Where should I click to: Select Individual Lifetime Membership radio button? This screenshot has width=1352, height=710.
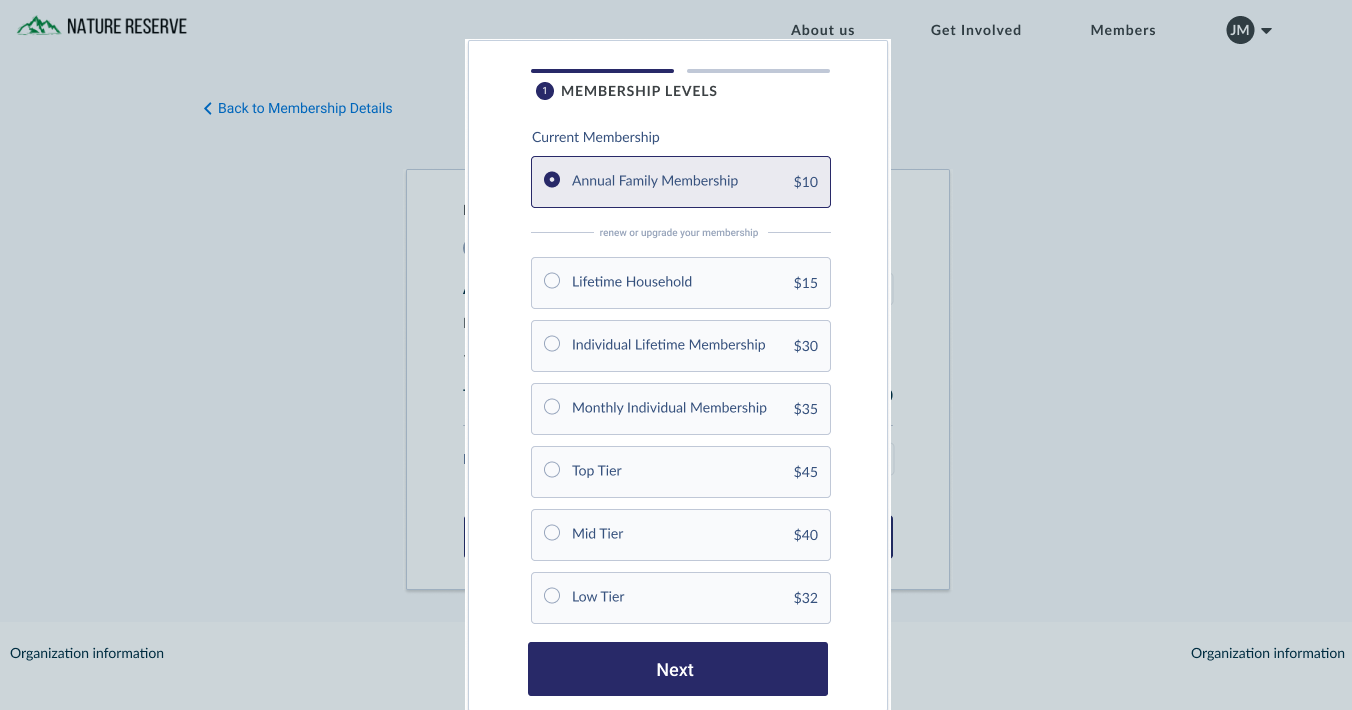coord(552,344)
